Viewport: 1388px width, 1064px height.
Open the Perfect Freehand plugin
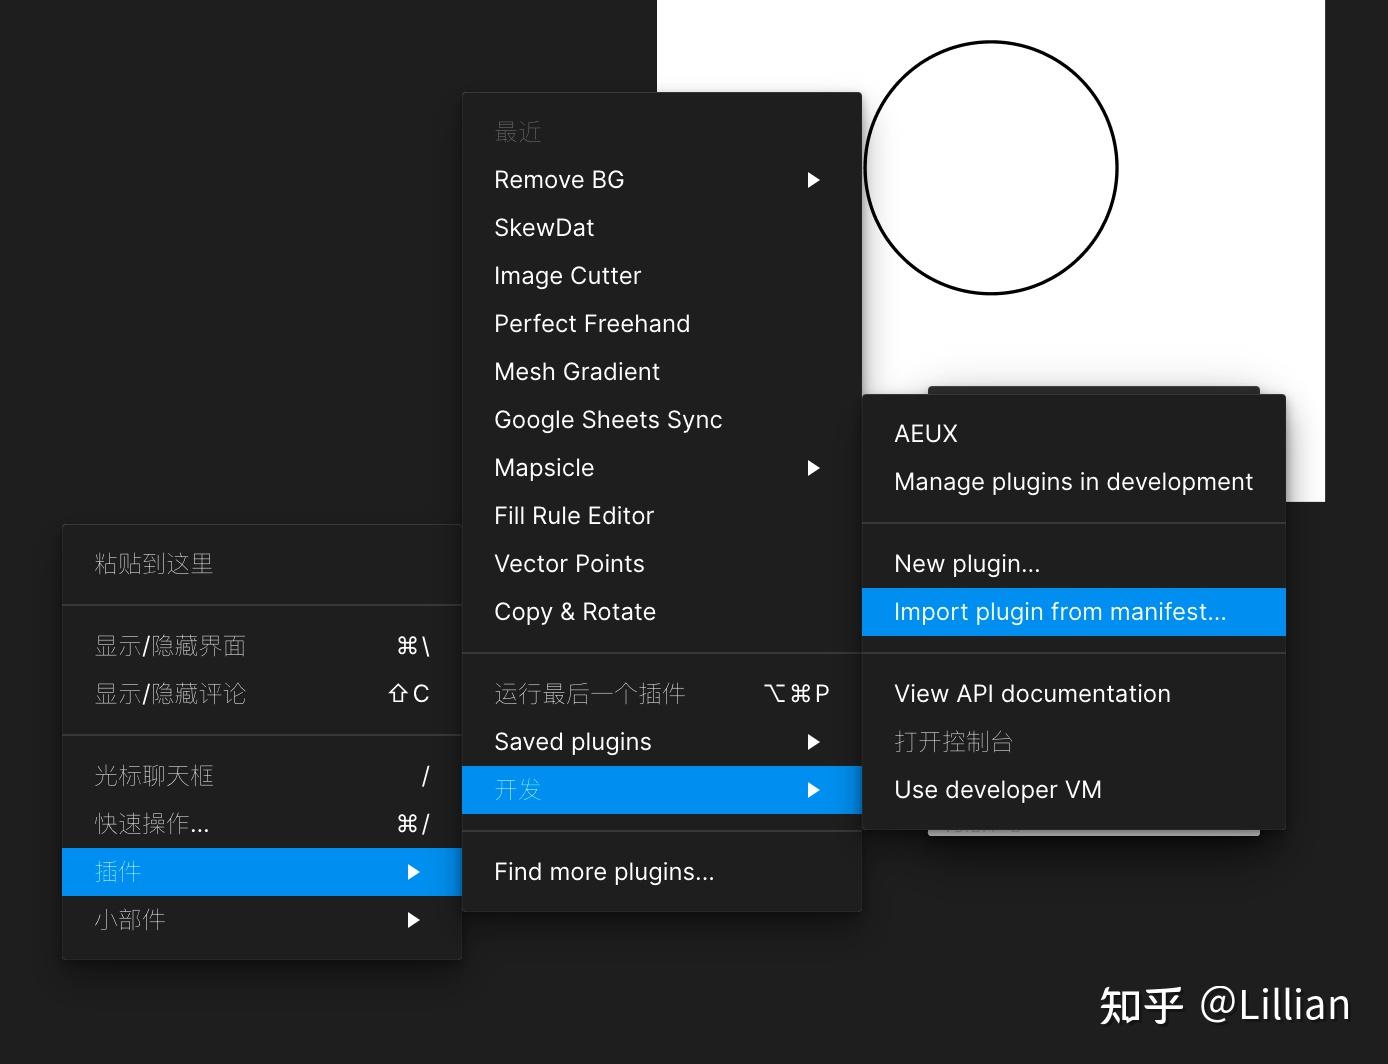592,323
